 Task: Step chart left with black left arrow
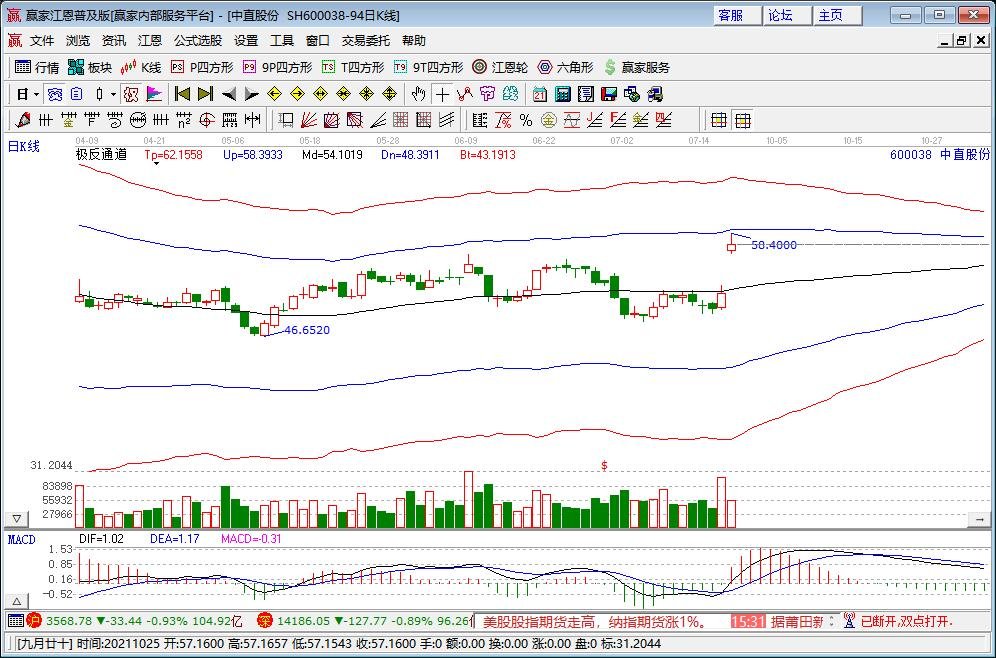pos(229,95)
